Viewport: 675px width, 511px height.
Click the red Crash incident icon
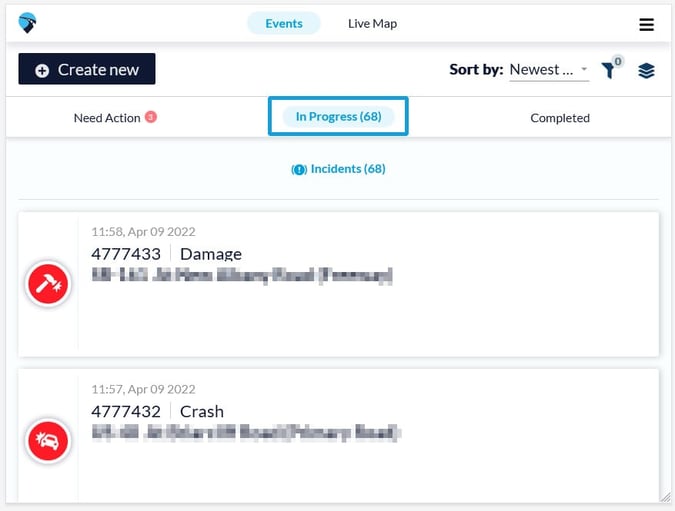pyautogui.click(x=47, y=440)
